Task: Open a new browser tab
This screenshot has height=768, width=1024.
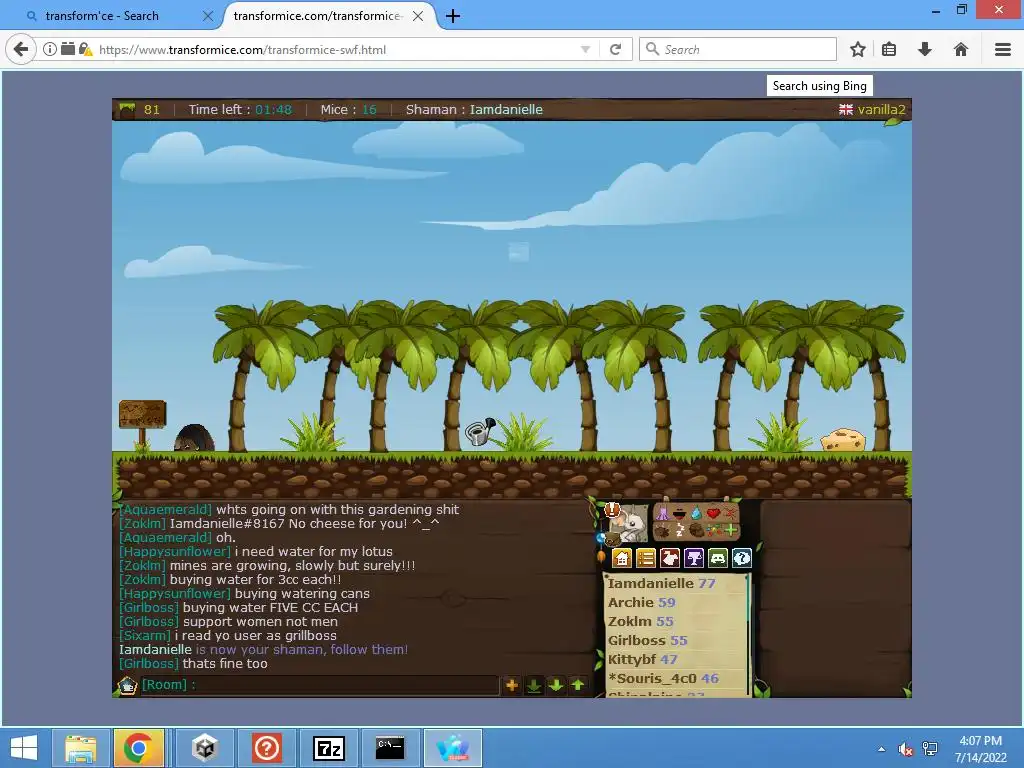Action: 453,16
